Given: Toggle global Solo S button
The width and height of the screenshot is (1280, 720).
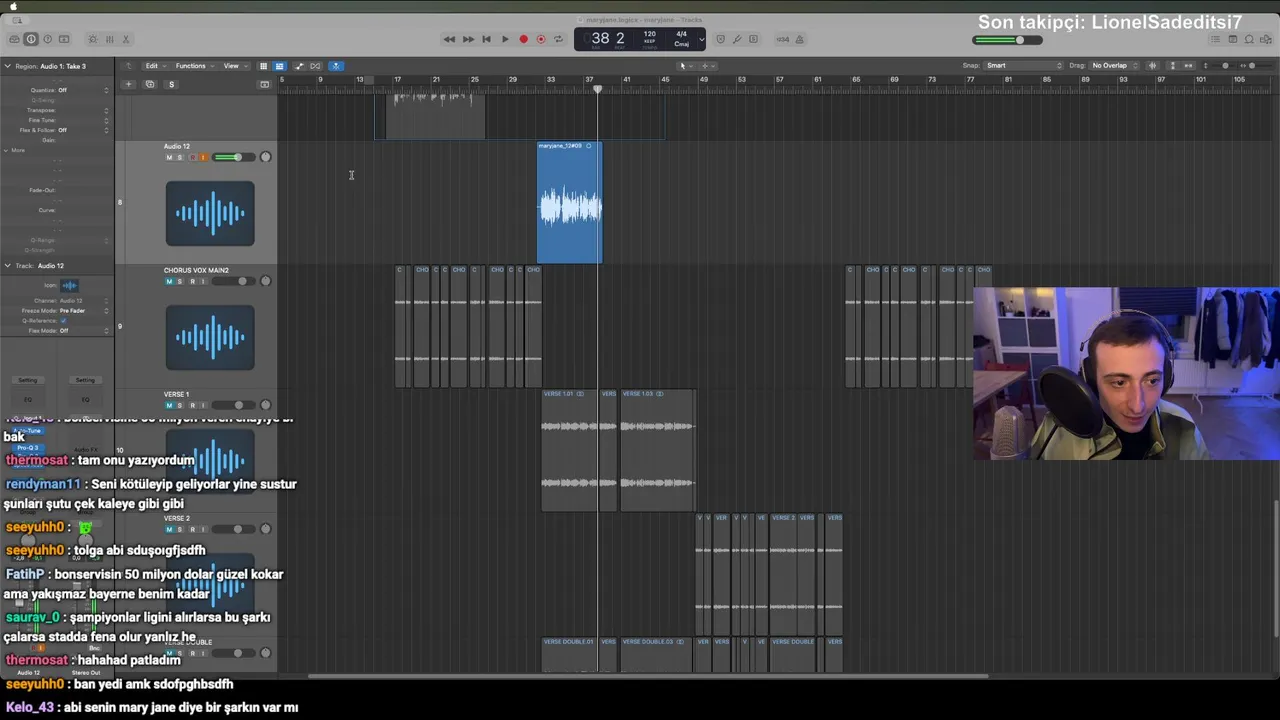Looking at the screenshot, I should (x=171, y=84).
